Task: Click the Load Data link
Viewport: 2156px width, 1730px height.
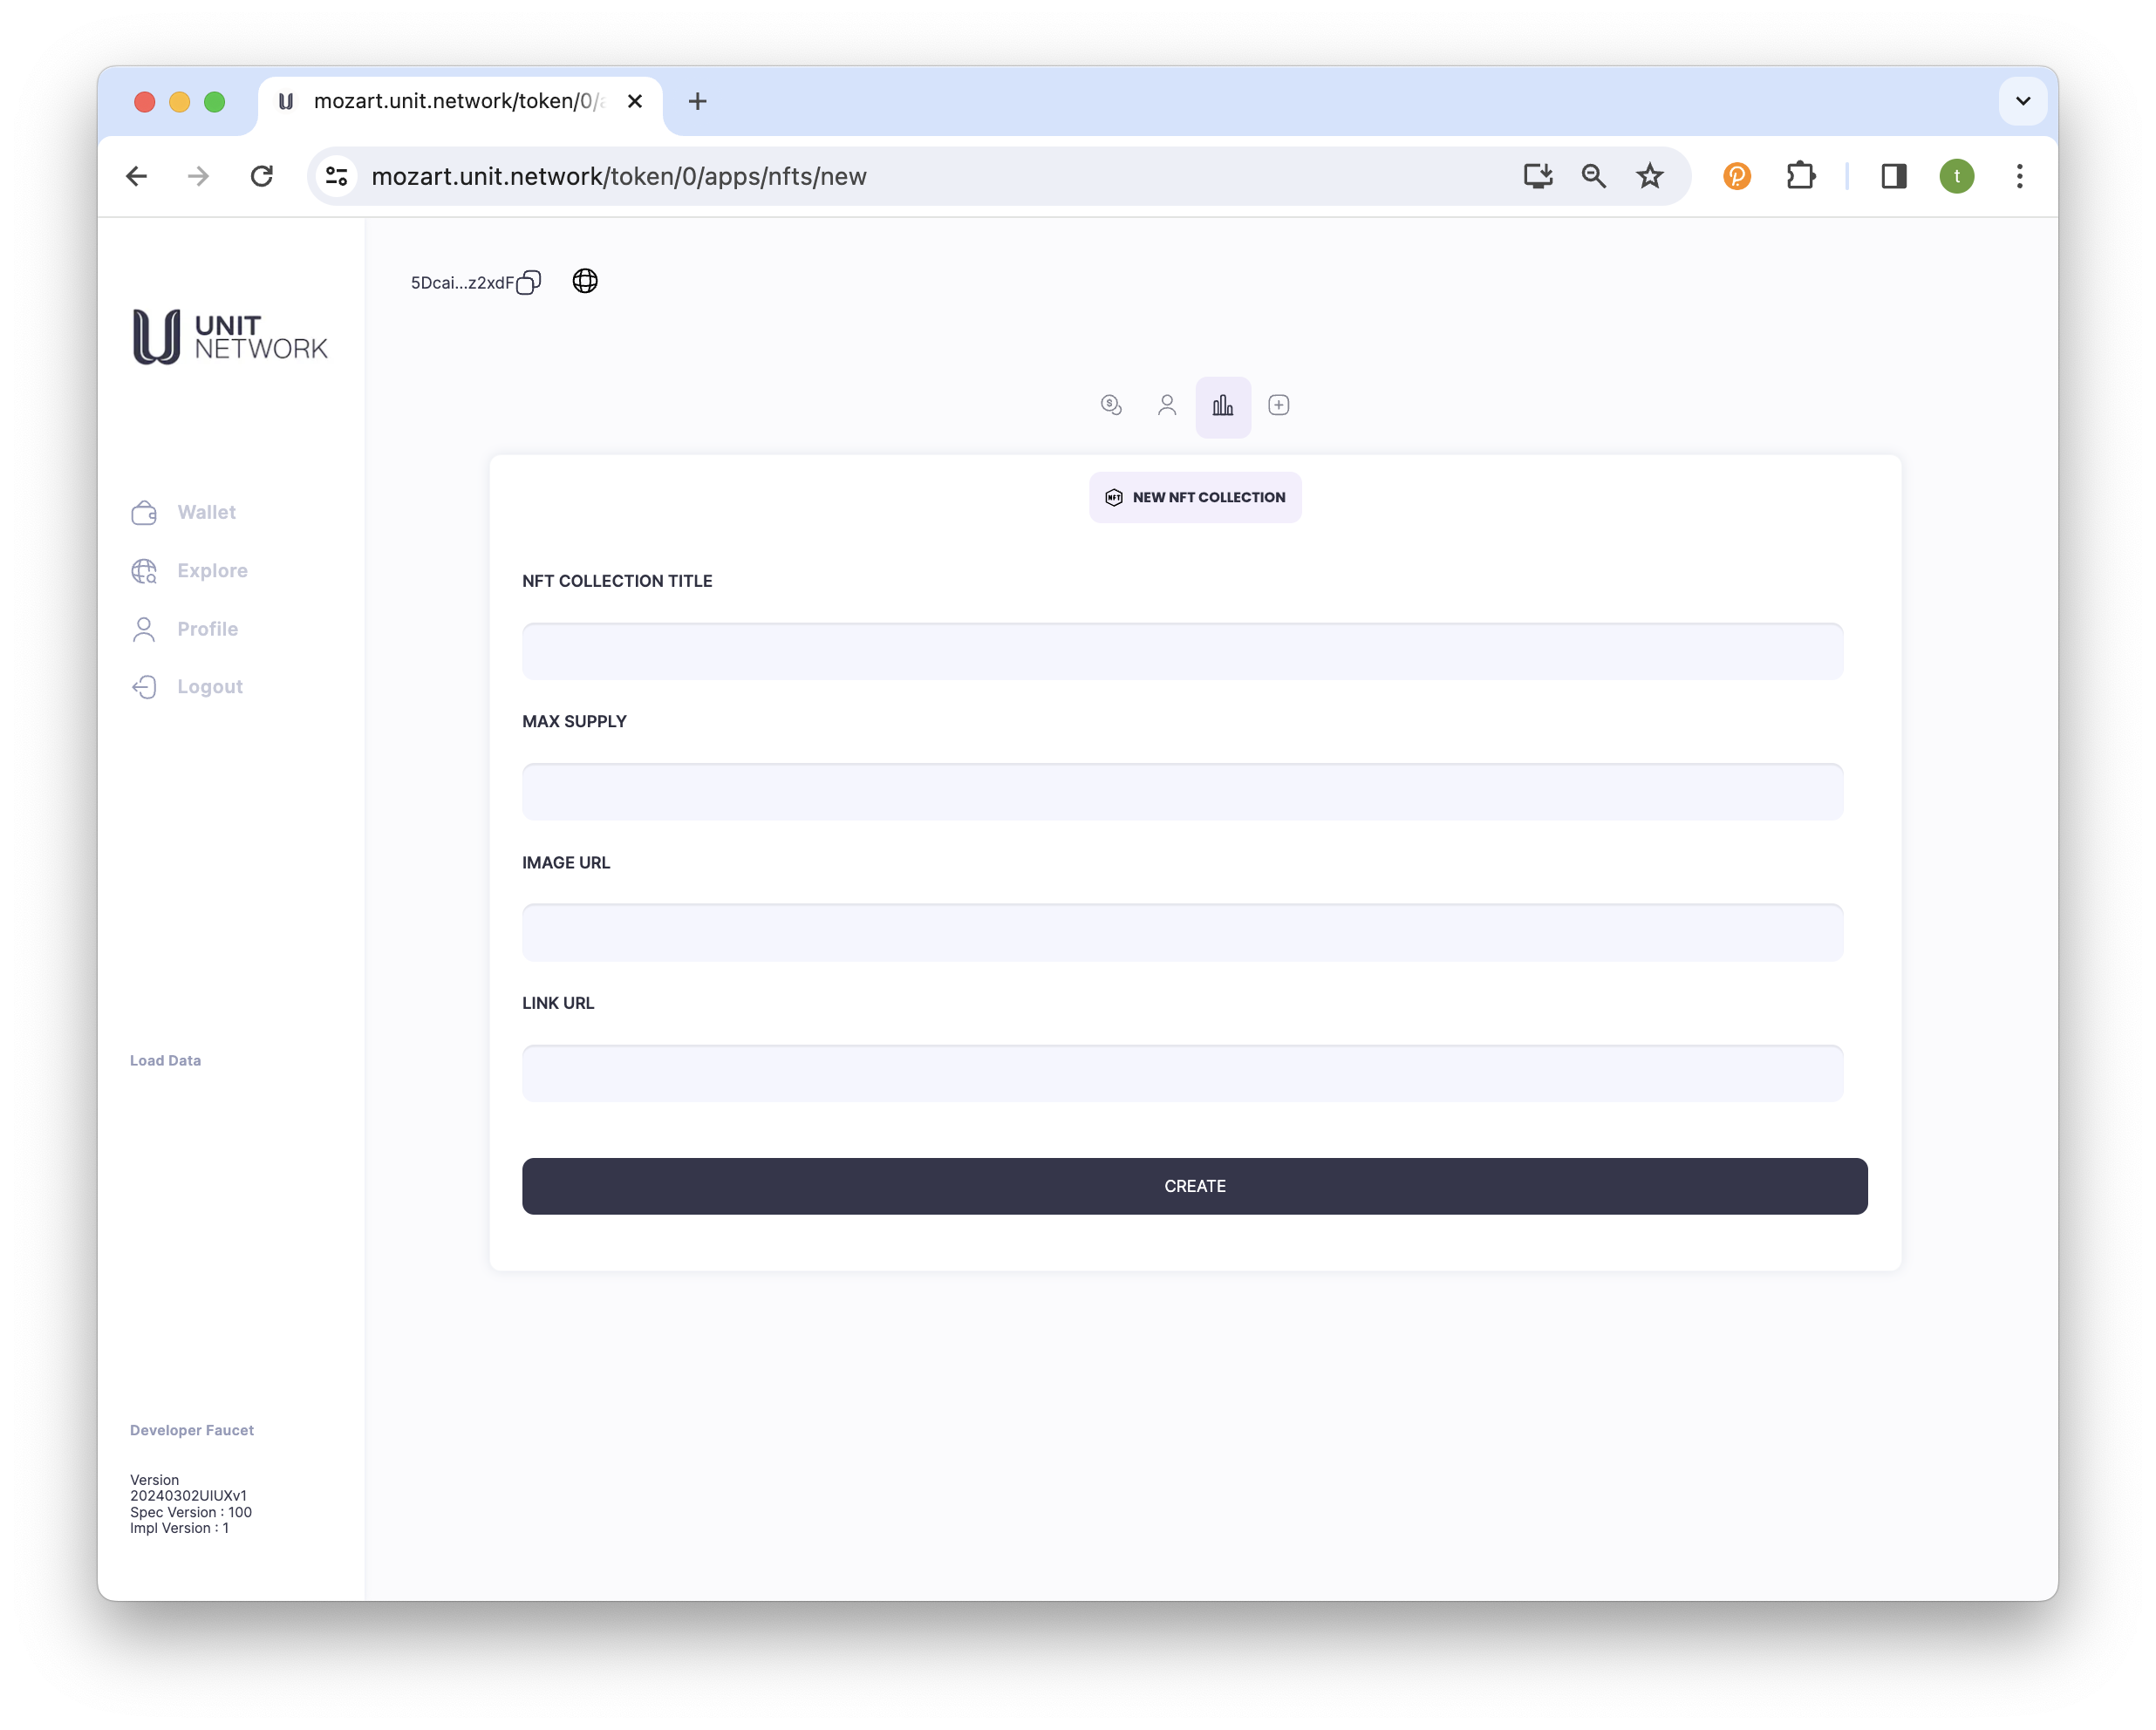Action: tap(165, 1060)
